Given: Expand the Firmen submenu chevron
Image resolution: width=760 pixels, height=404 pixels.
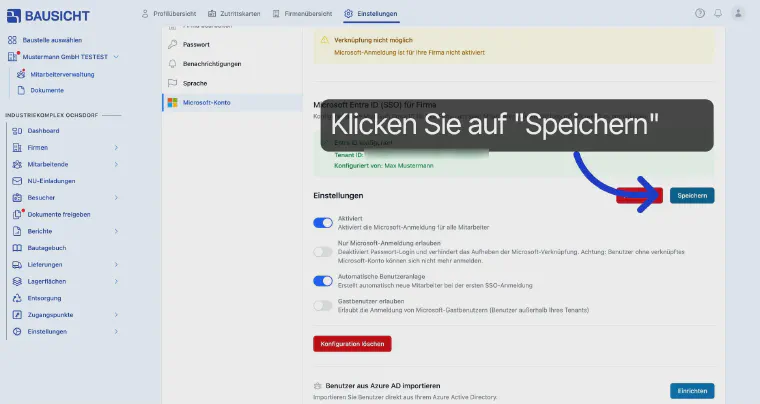Looking at the screenshot, I should (x=116, y=147).
